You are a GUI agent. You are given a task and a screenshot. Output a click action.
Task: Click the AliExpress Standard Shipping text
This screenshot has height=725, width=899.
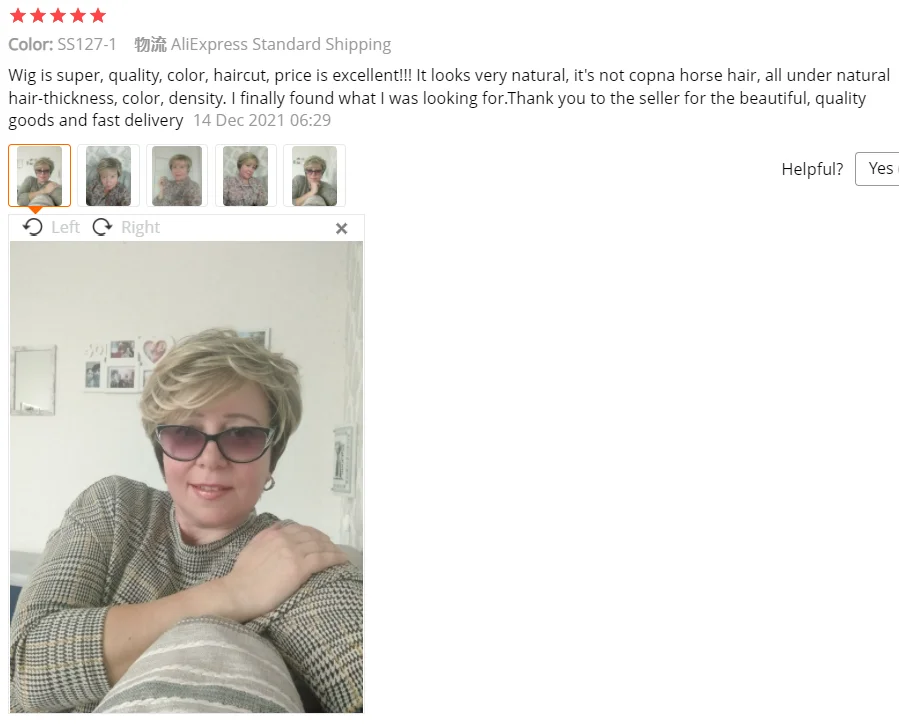click(281, 44)
